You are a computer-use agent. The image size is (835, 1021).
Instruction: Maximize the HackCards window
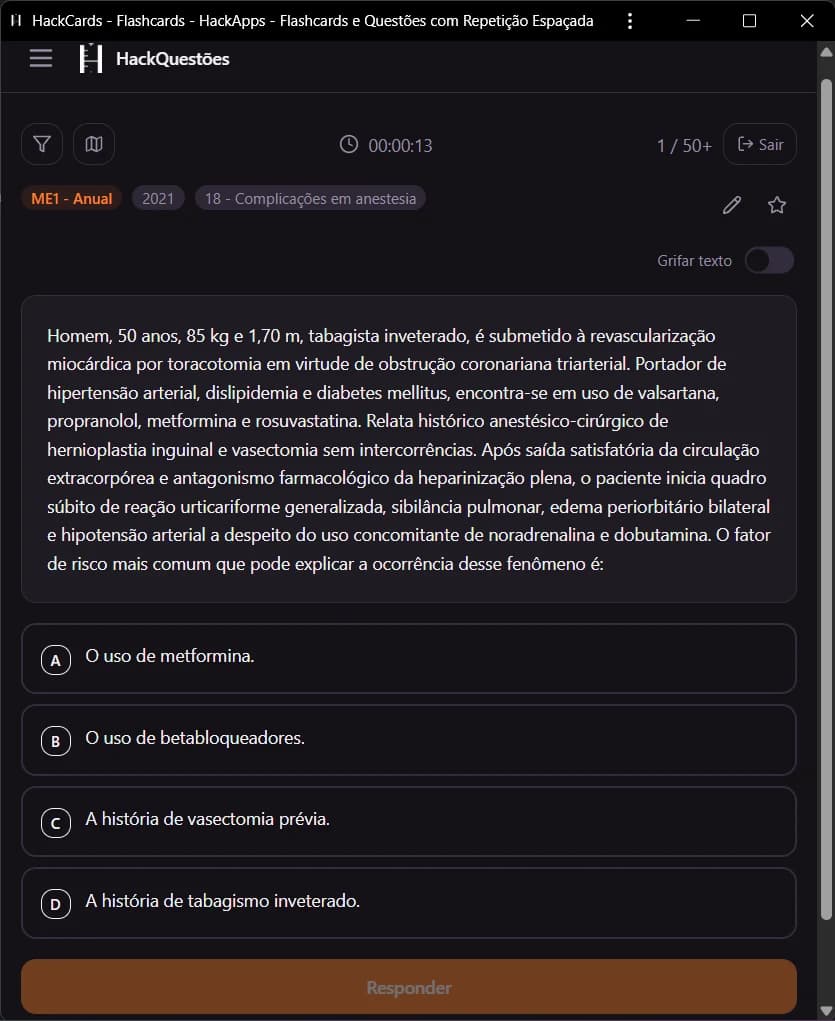pyautogui.click(x=750, y=21)
